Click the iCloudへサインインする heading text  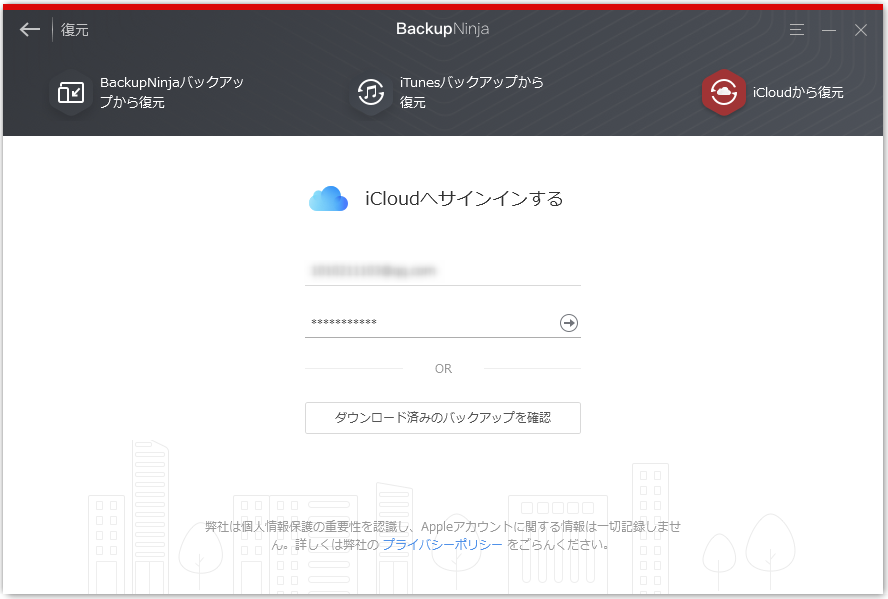(x=464, y=199)
